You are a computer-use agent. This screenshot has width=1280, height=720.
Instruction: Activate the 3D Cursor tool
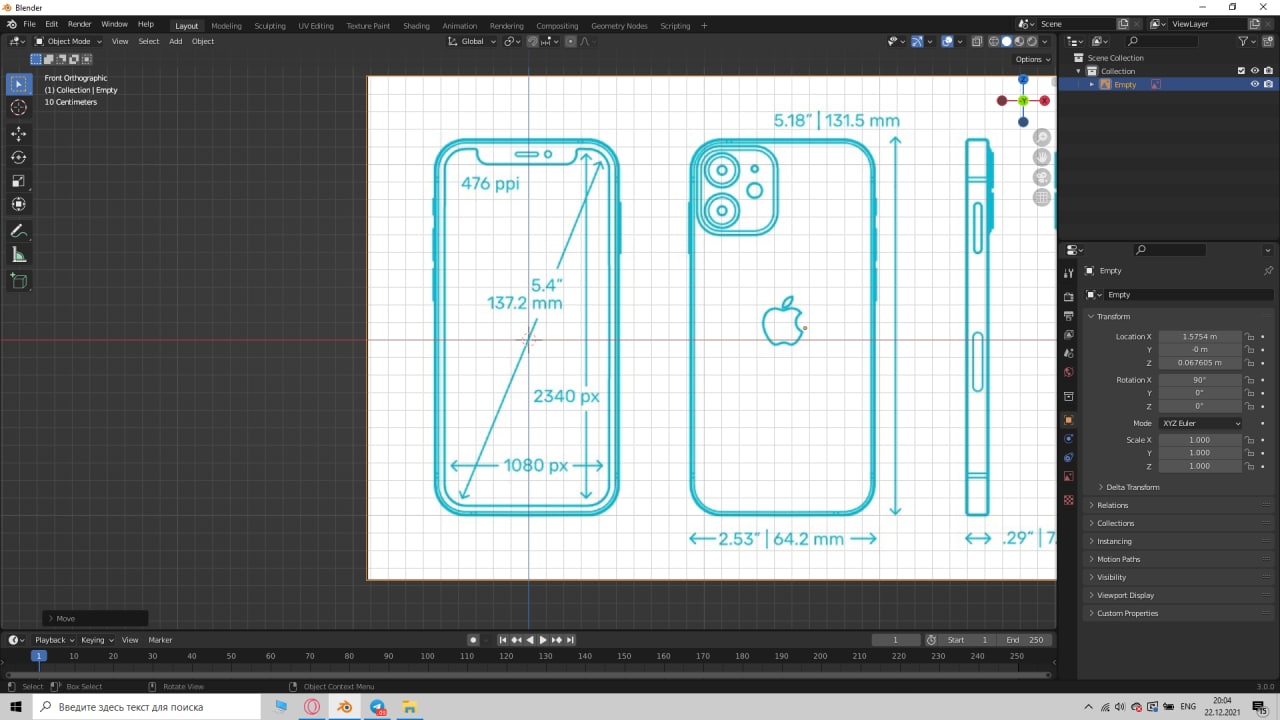pyautogui.click(x=19, y=108)
